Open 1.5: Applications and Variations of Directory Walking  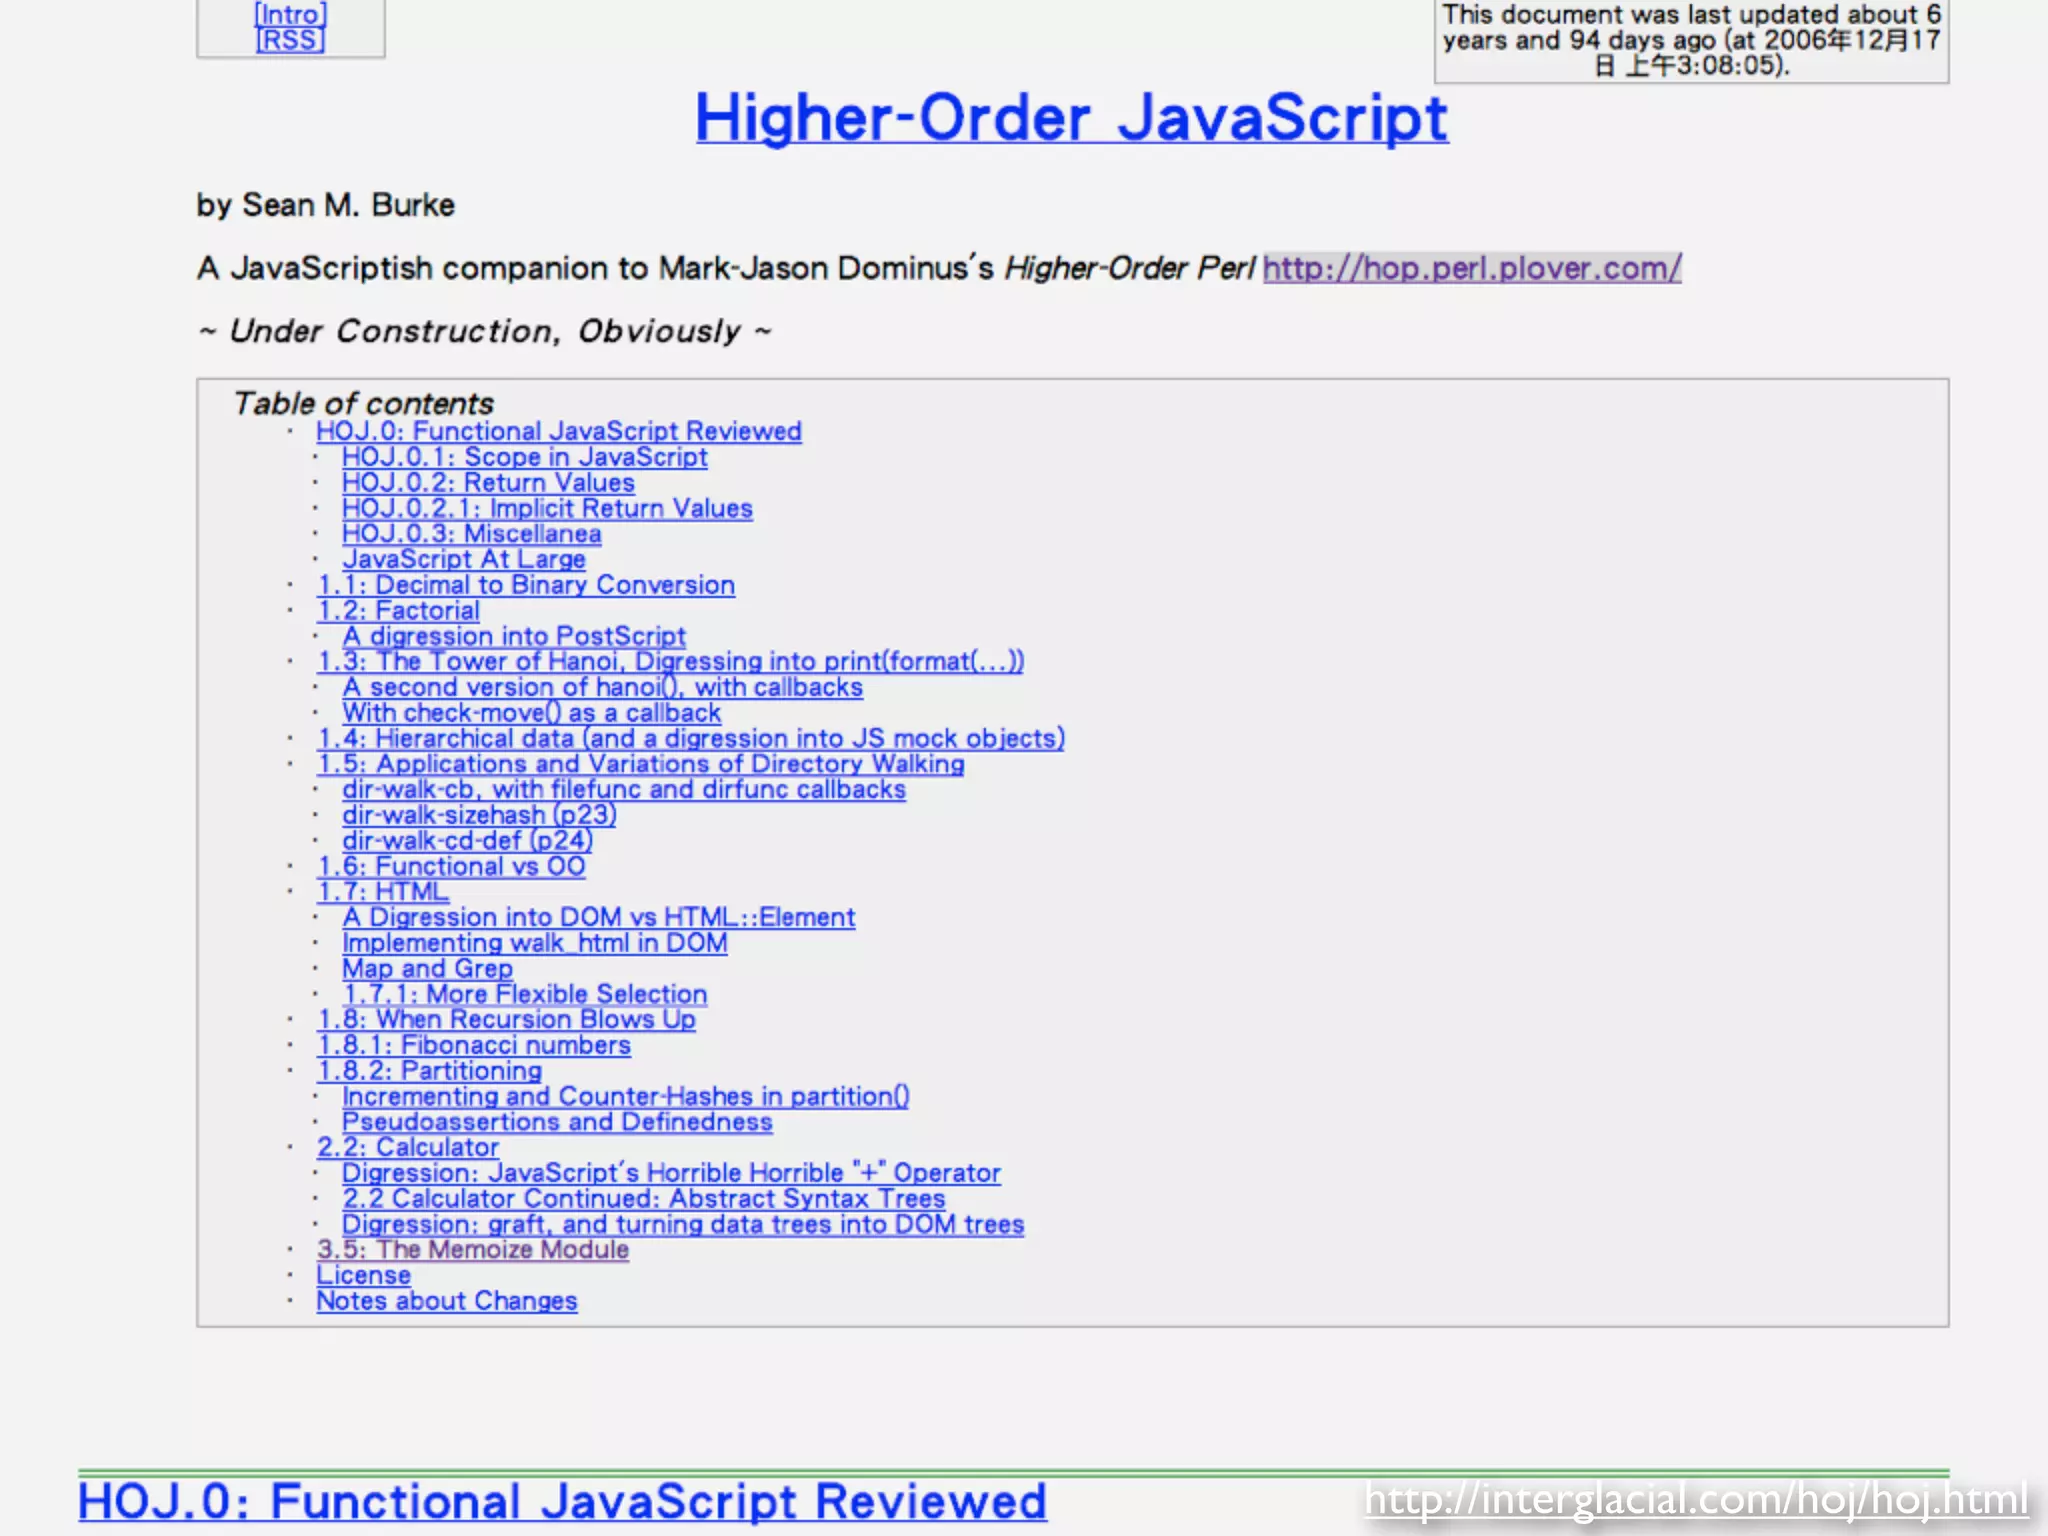click(641, 764)
